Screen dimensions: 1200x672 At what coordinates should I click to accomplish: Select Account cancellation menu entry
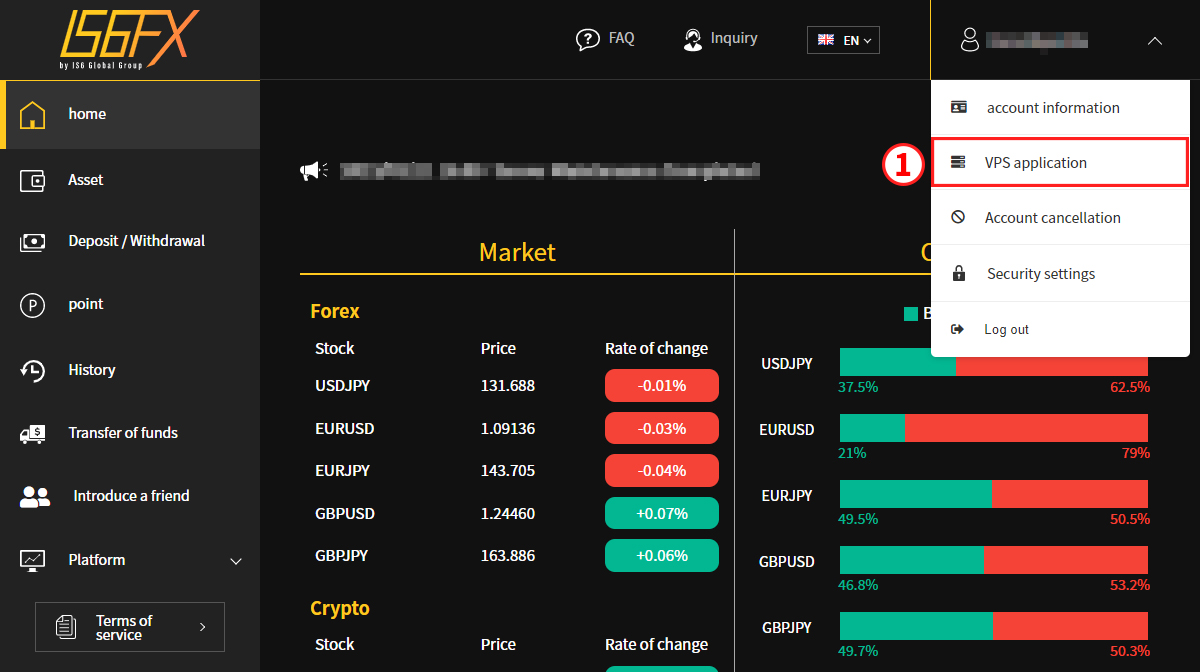1060,218
